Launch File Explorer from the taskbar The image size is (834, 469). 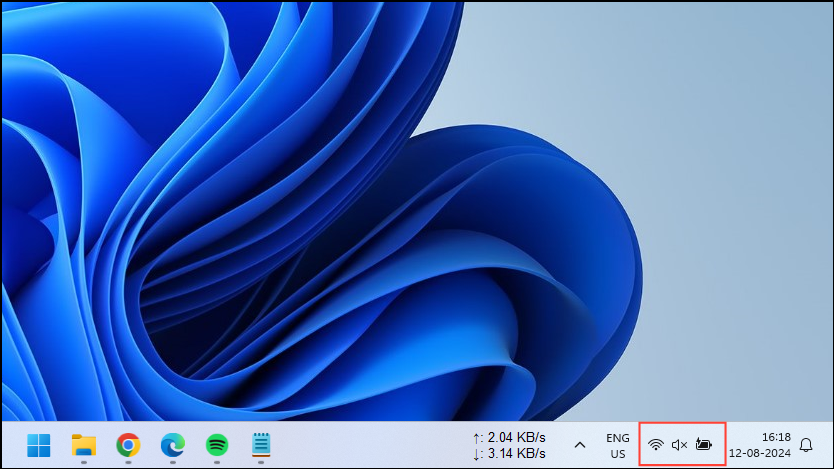pyautogui.click(x=84, y=445)
